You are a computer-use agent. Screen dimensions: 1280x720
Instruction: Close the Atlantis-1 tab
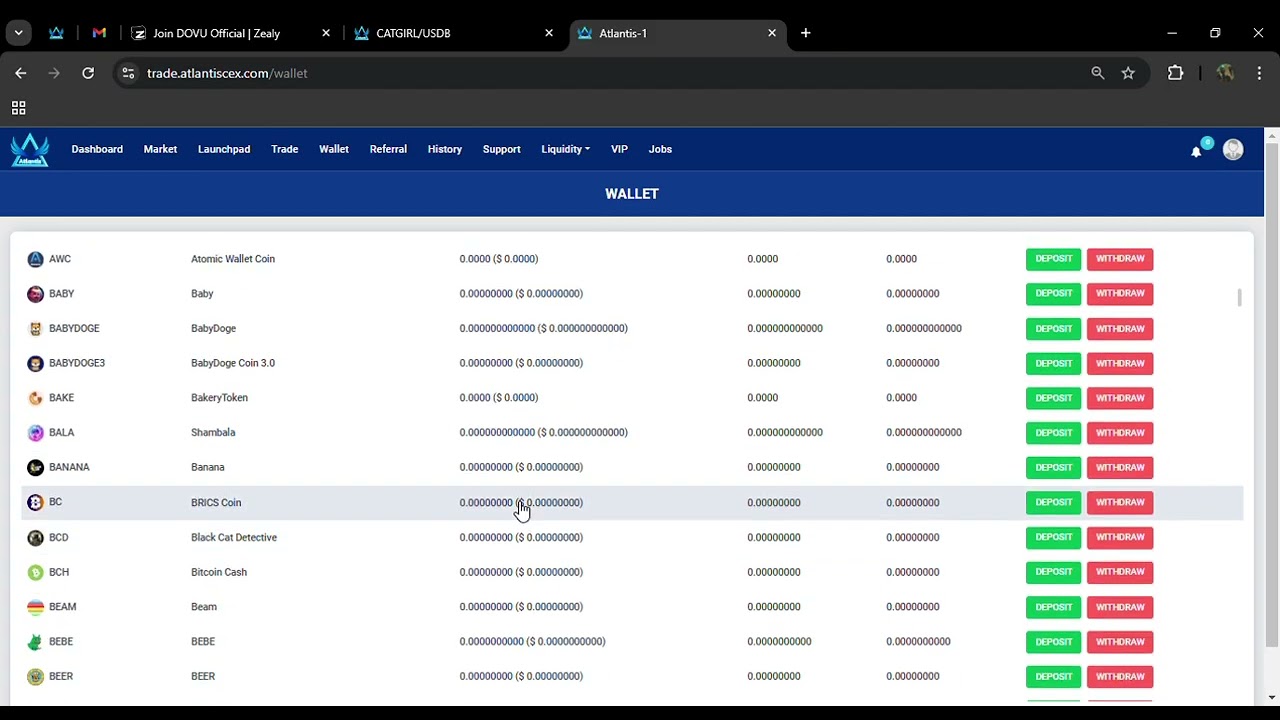(772, 33)
